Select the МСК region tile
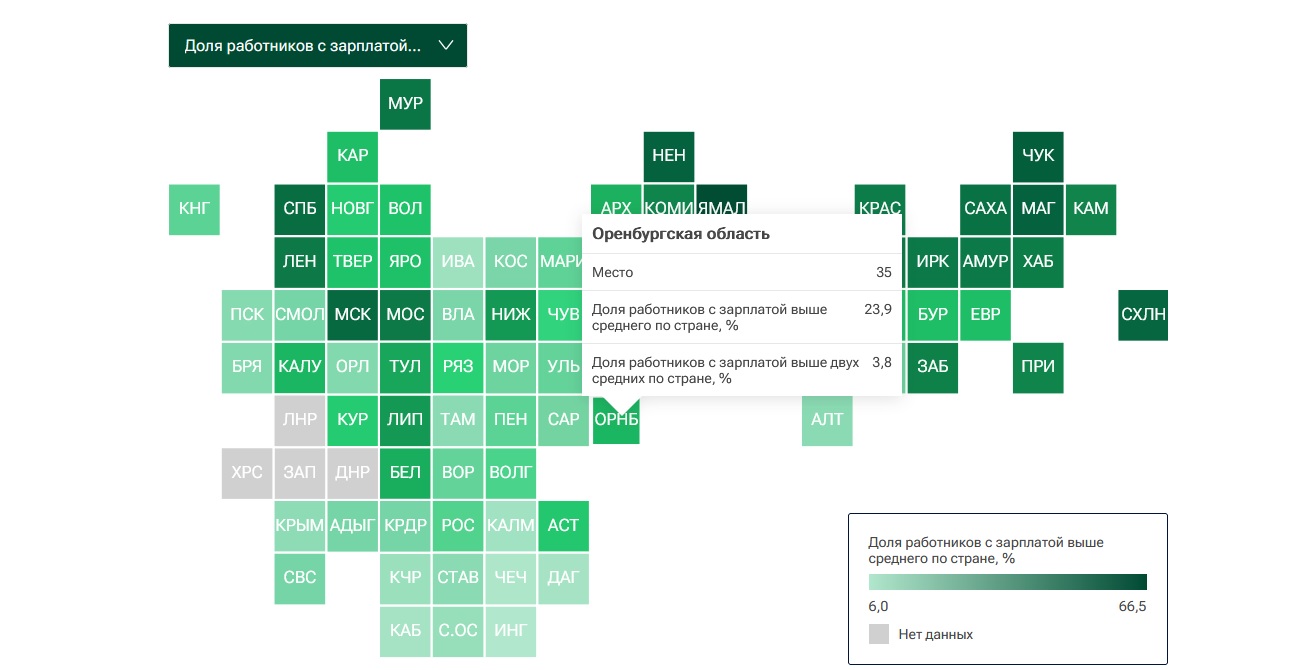Viewport: 1304px width, 670px height. coord(352,315)
